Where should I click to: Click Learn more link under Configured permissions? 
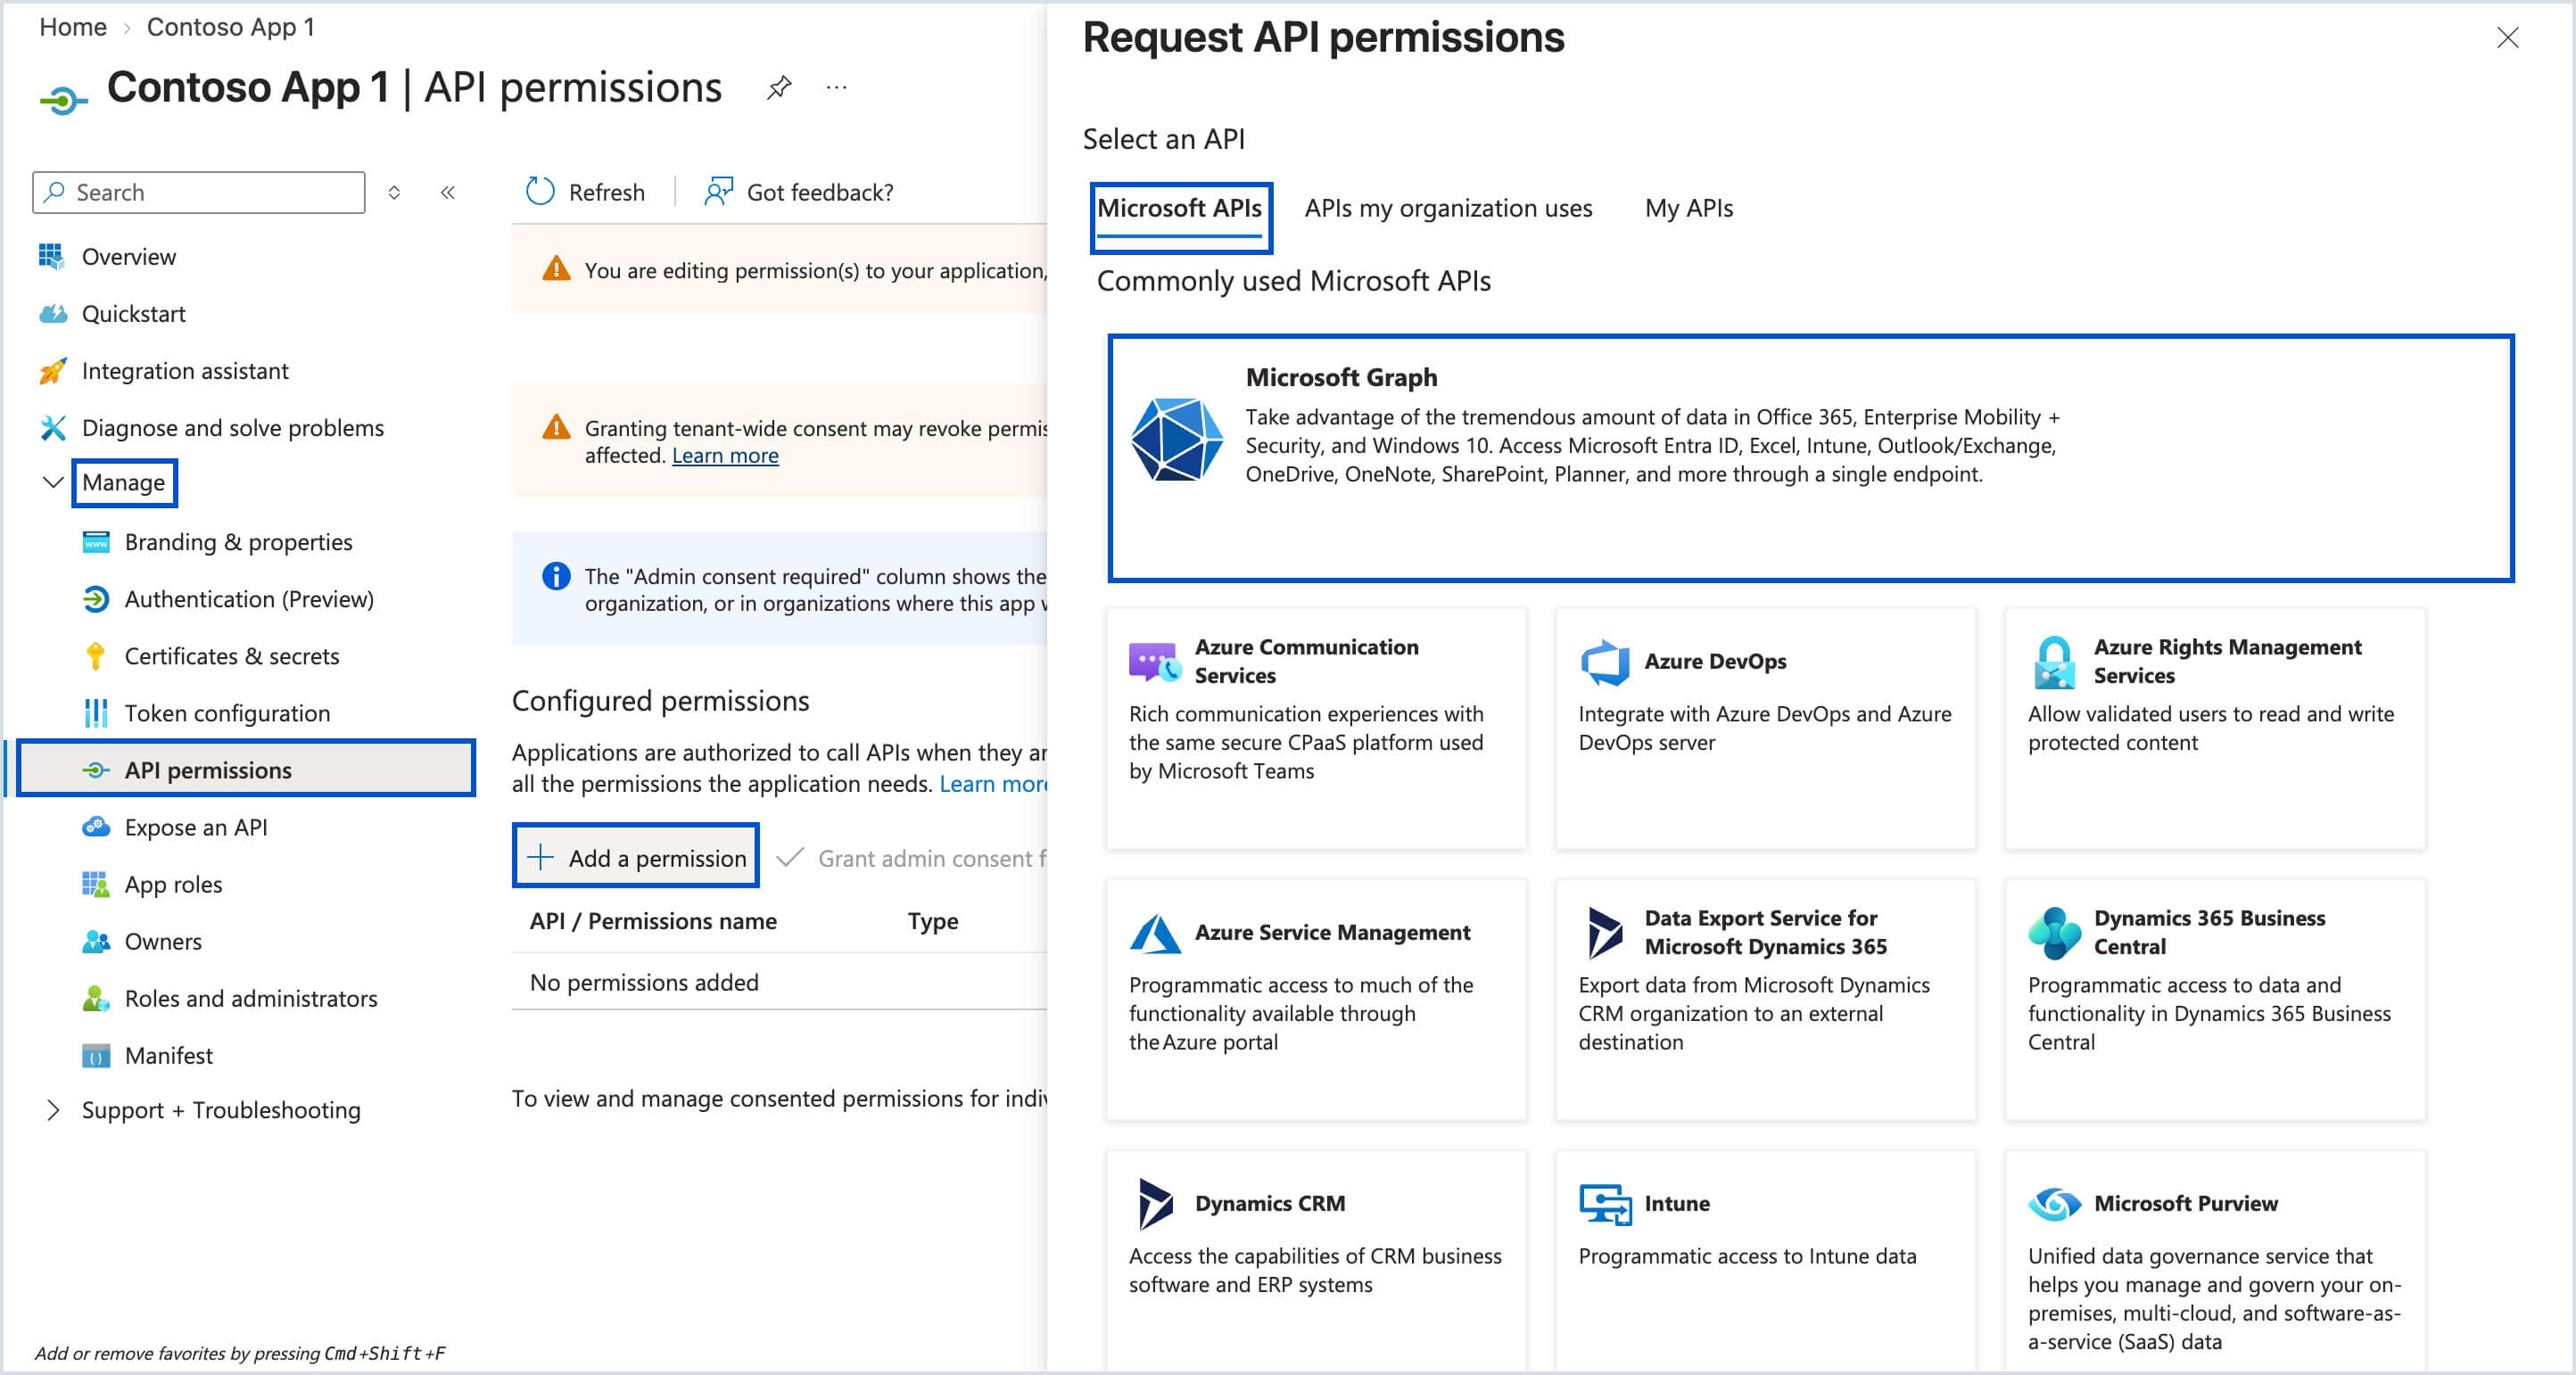993,784
